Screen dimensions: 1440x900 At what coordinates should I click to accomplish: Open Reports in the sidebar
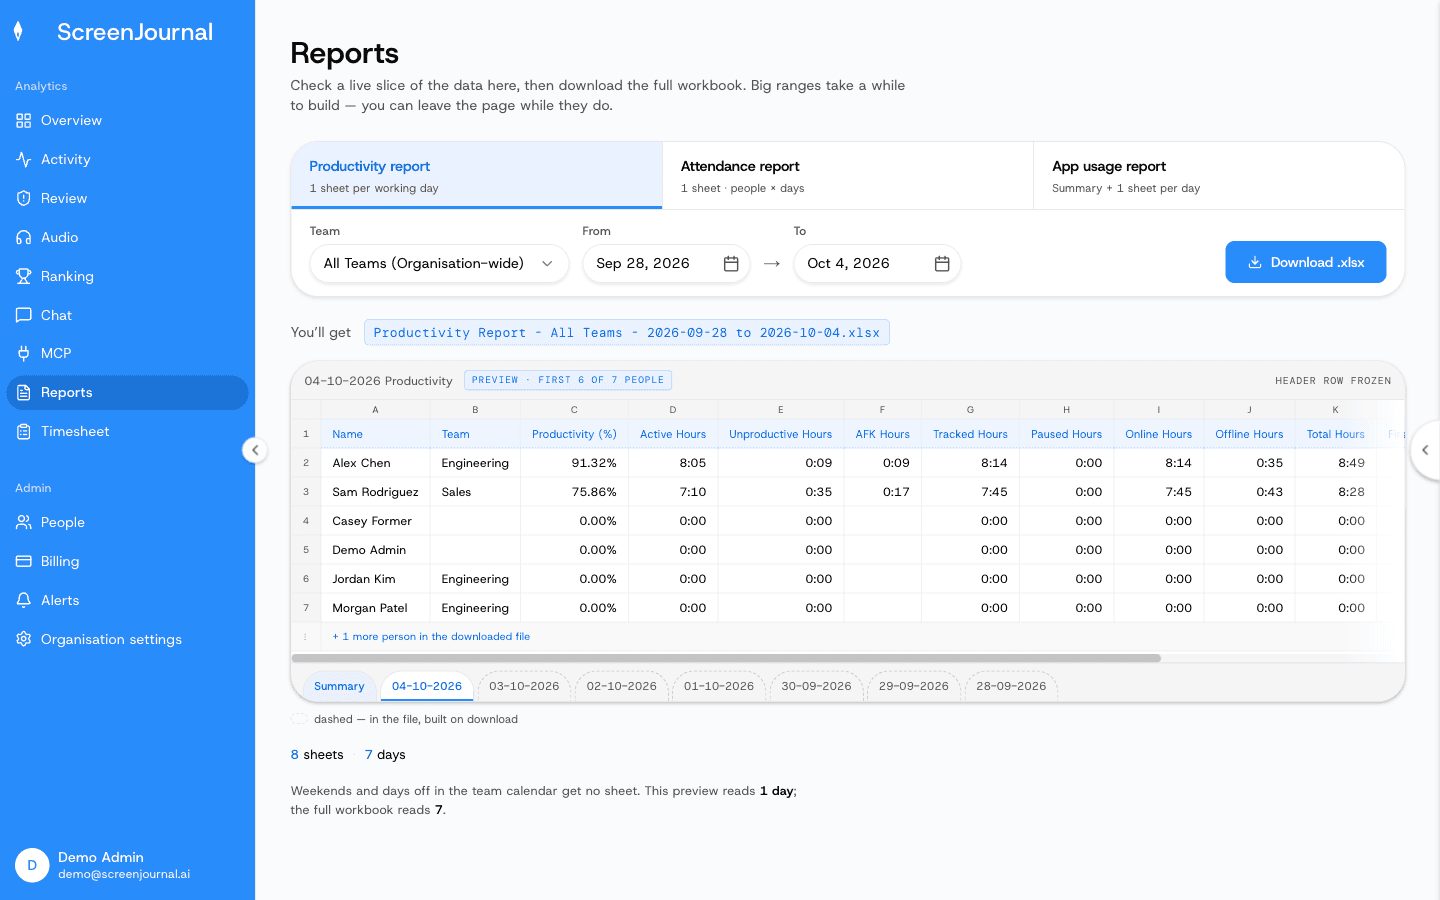point(127,393)
